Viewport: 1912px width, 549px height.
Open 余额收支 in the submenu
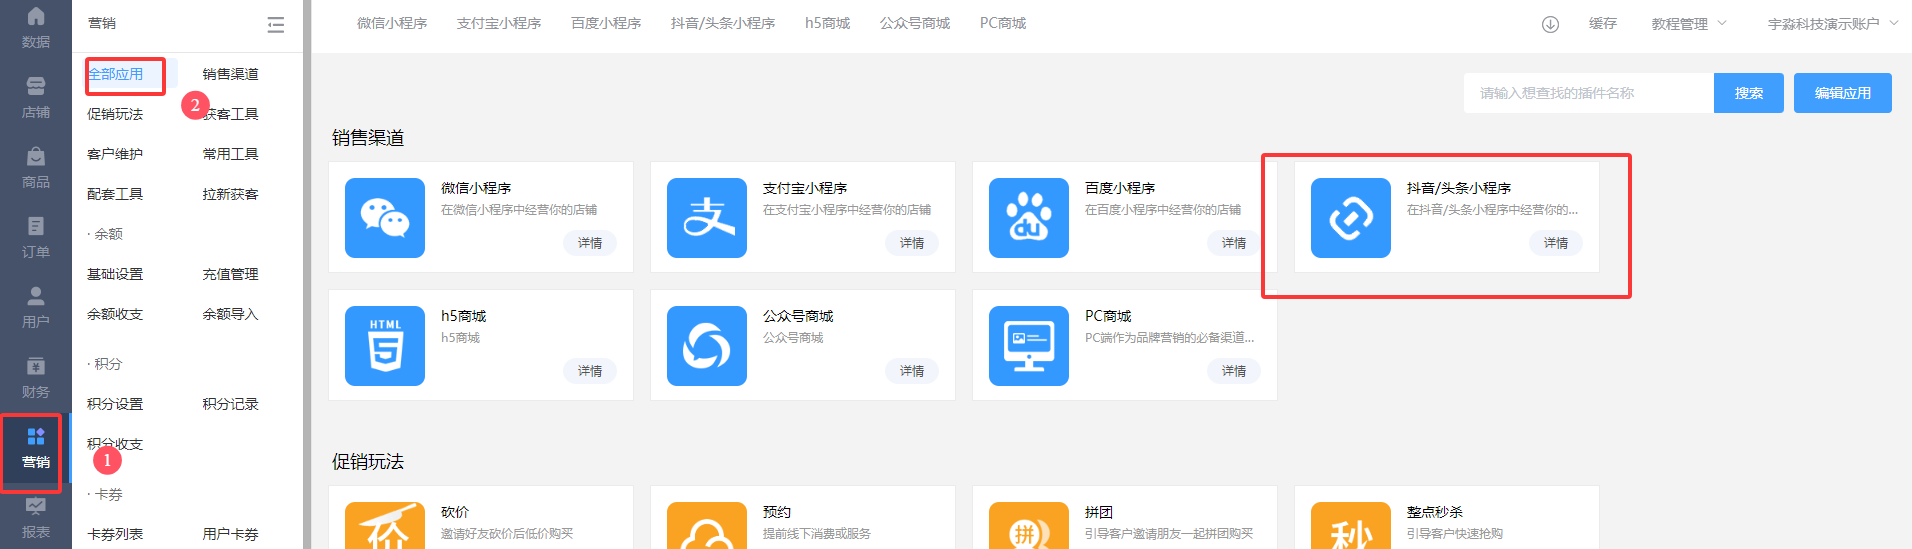click(x=115, y=314)
